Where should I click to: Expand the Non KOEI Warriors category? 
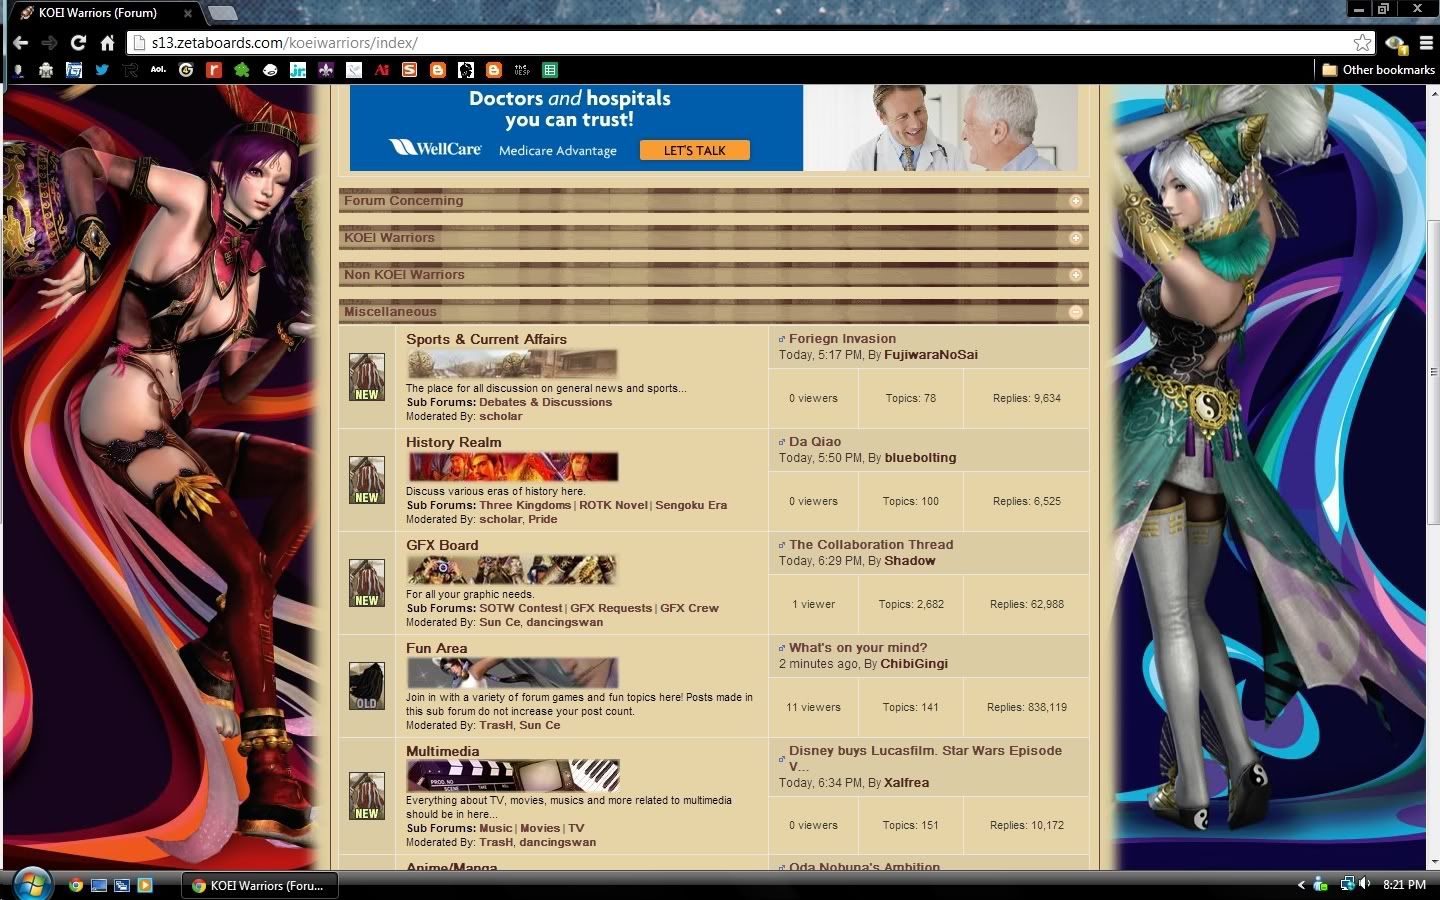[1075, 275]
